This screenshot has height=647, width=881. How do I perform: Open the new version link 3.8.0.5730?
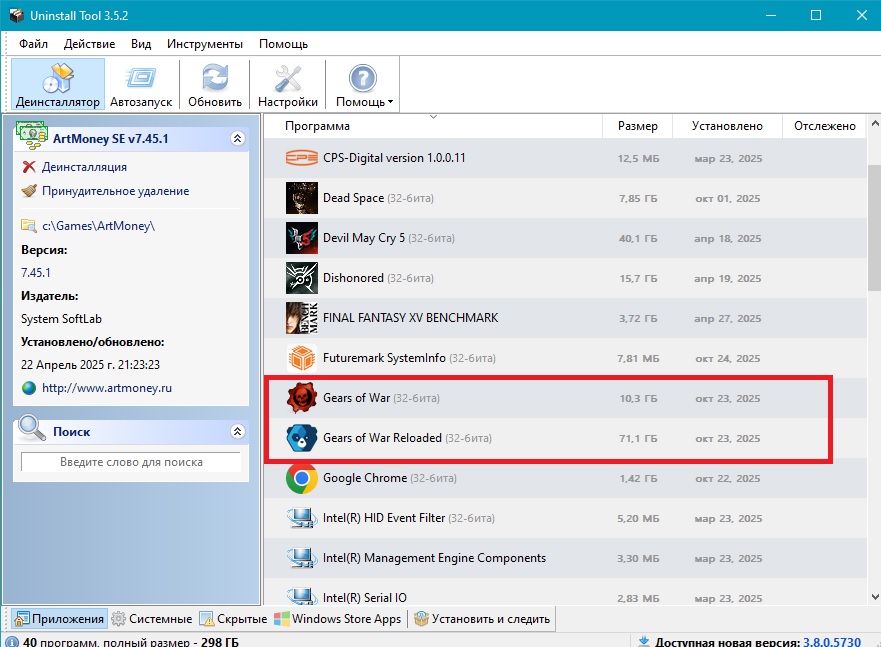pyautogui.click(x=832, y=641)
